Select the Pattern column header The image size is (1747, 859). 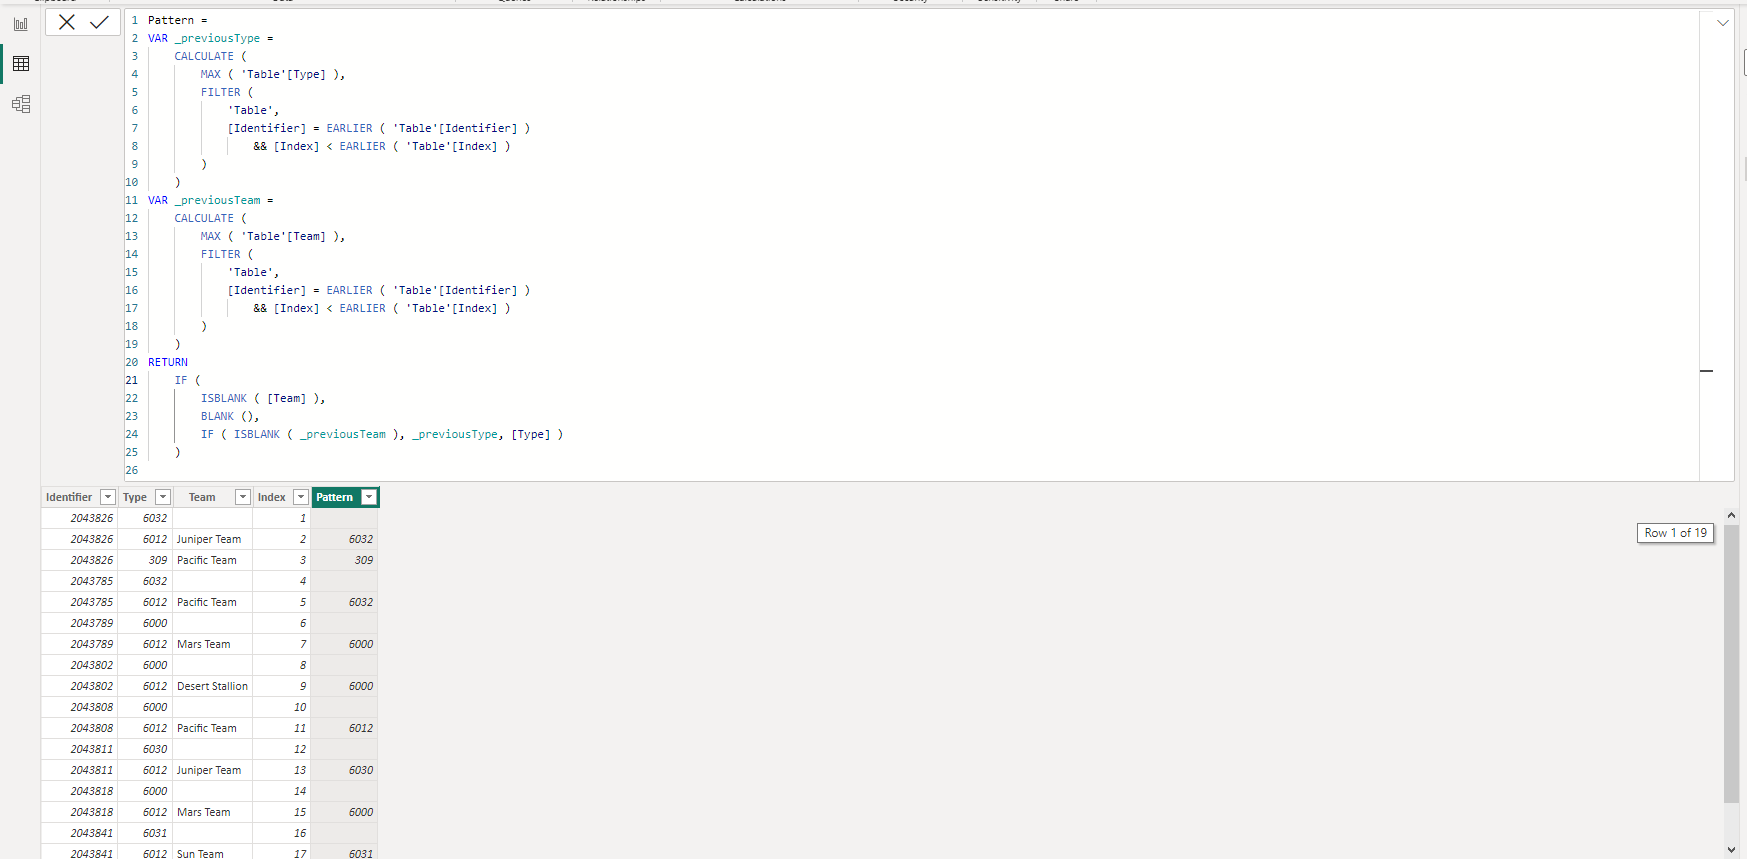pos(335,497)
